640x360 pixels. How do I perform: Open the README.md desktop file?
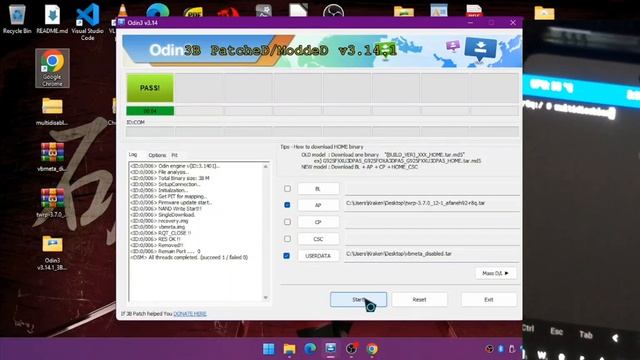[x=52, y=18]
